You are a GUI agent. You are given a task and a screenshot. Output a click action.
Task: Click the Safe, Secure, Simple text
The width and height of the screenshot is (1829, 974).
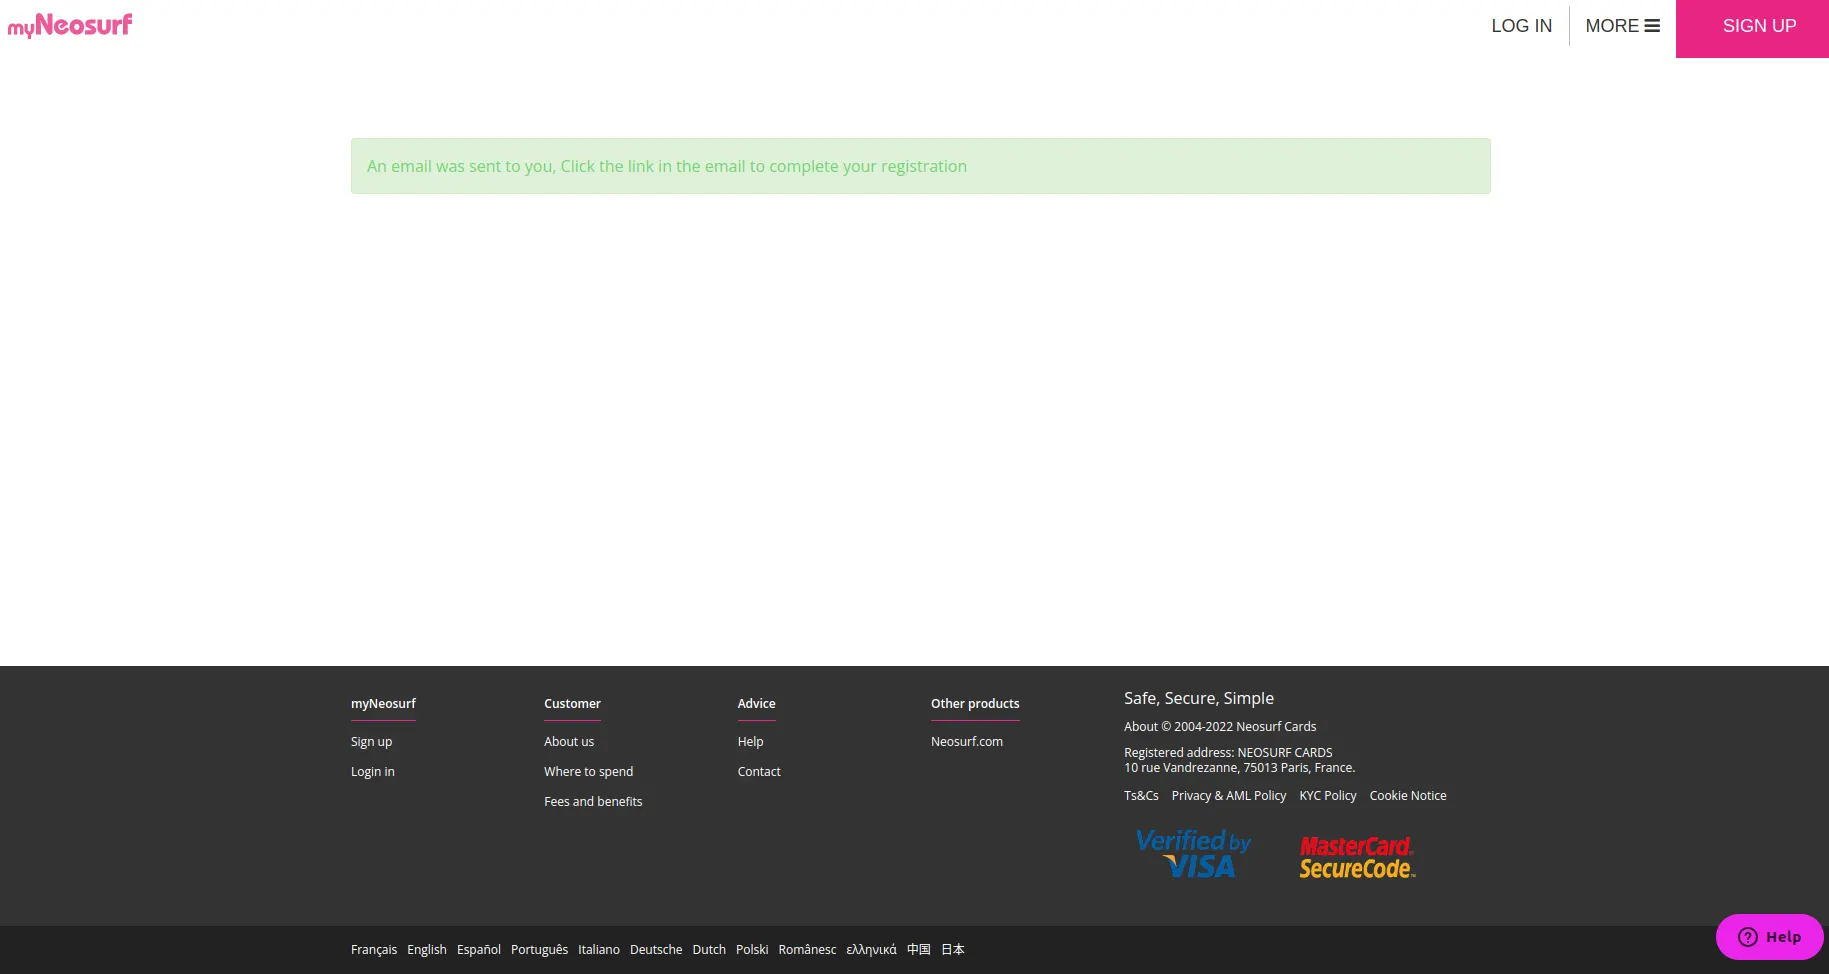click(1199, 698)
